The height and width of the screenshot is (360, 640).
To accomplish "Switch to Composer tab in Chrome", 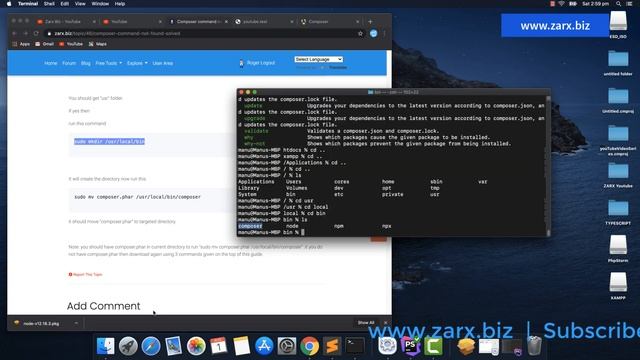I will point(329,22).
